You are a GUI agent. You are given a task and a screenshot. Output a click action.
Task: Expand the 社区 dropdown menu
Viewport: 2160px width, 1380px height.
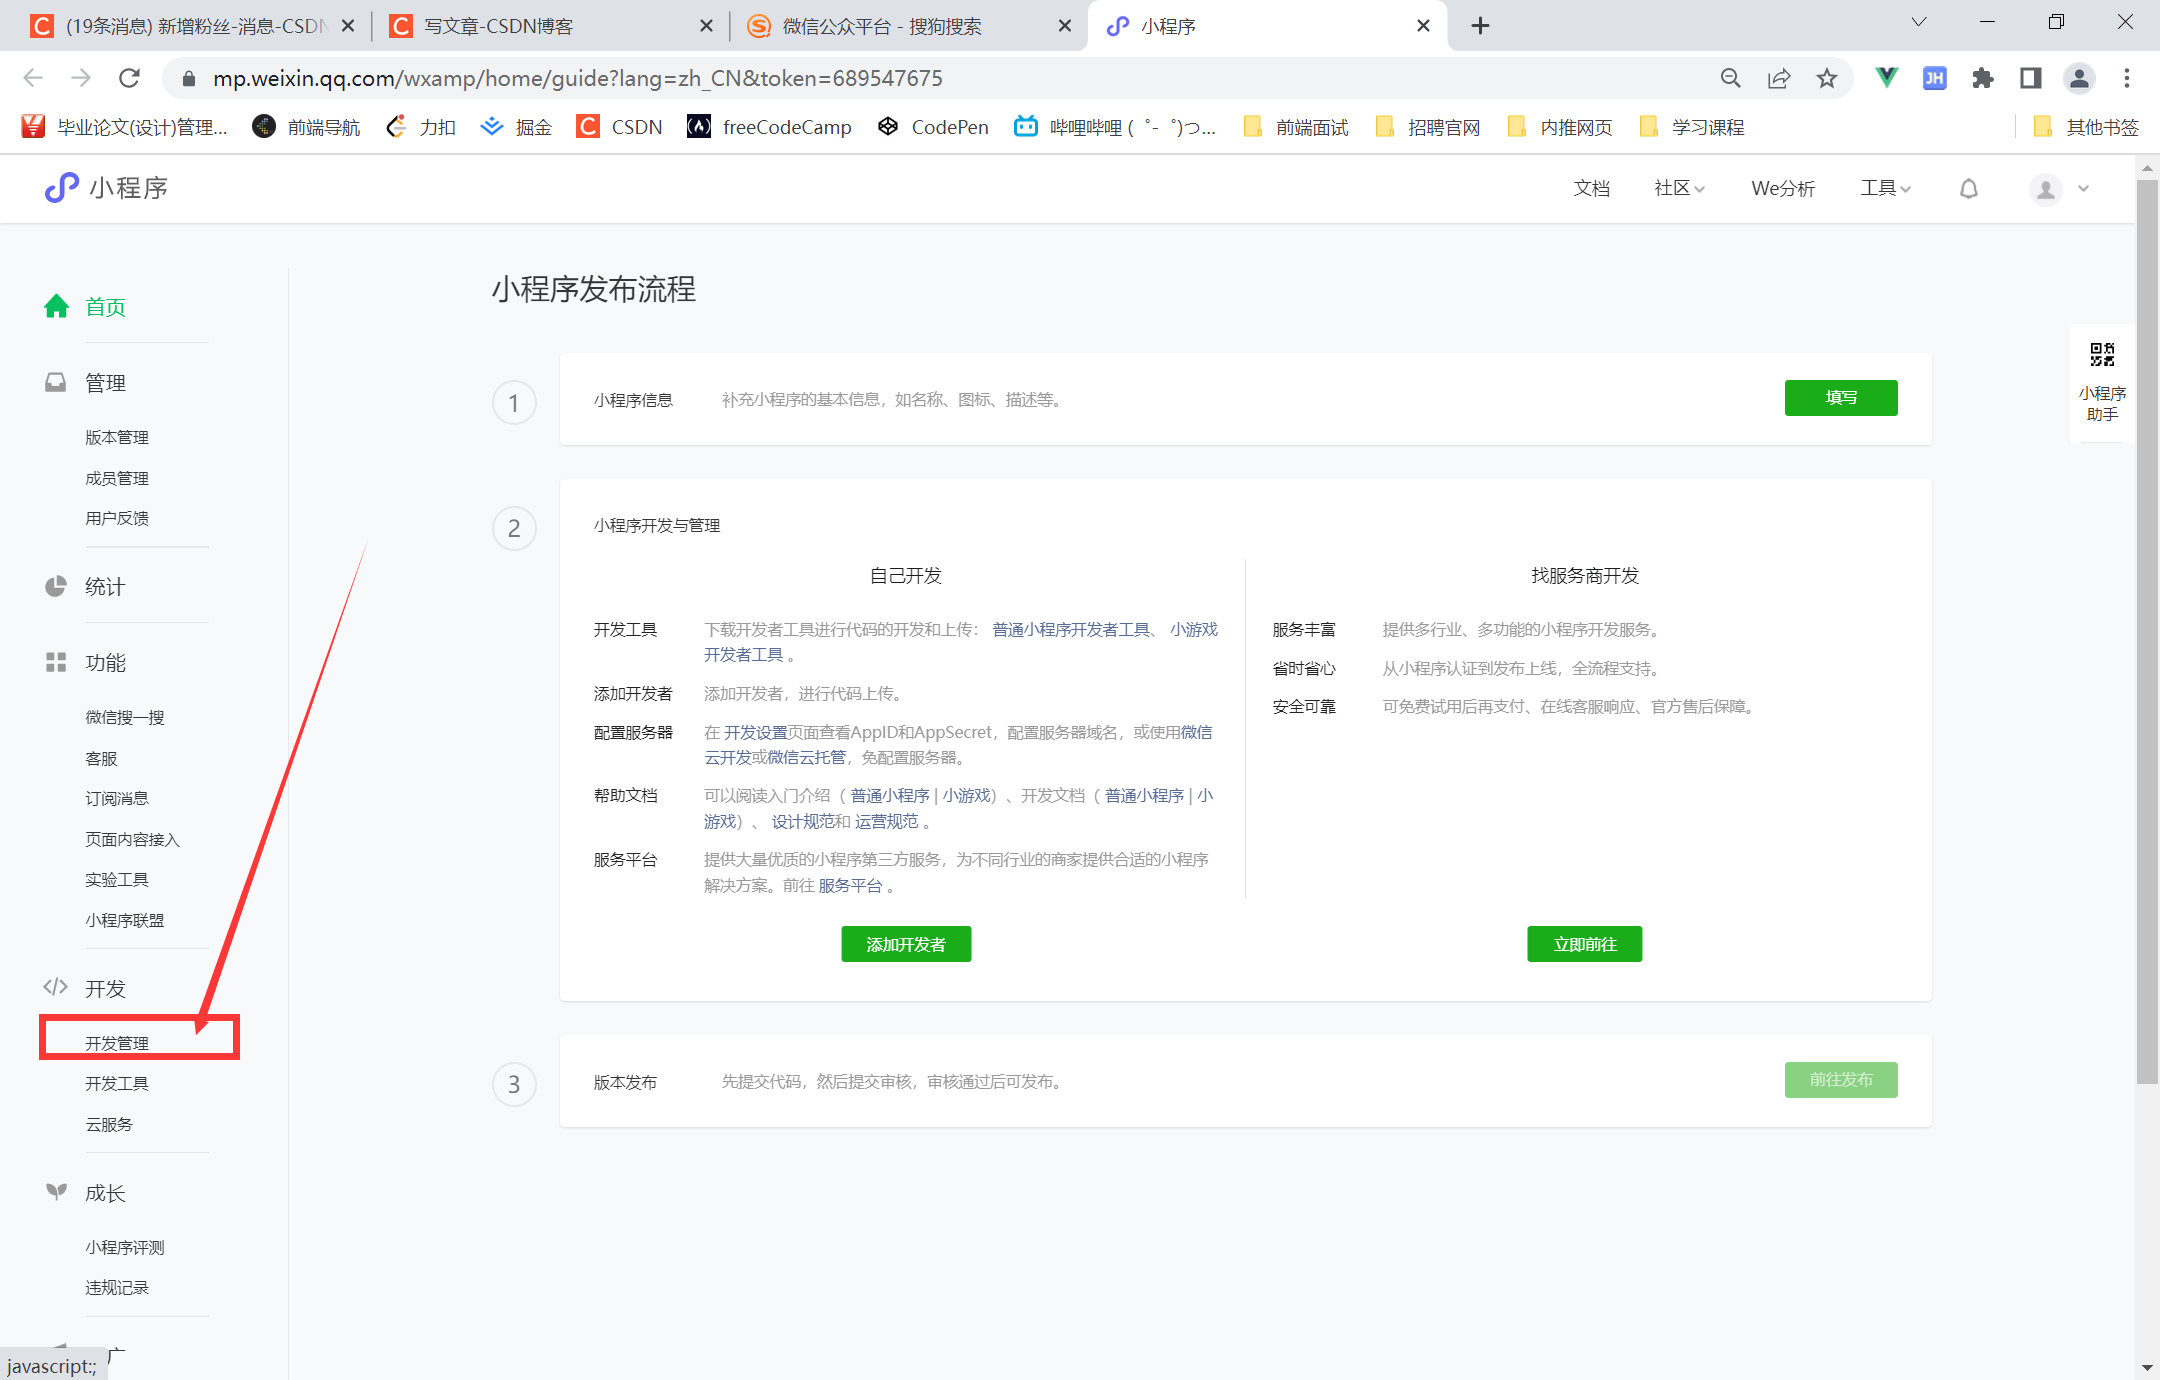click(1679, 188)
